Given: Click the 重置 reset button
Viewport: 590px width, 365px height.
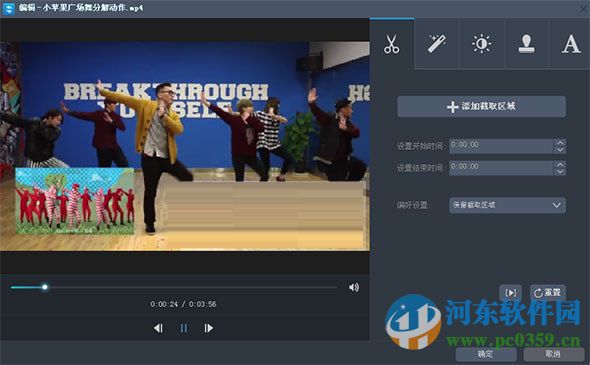Looking at the screenshot, I should point(548,292).
